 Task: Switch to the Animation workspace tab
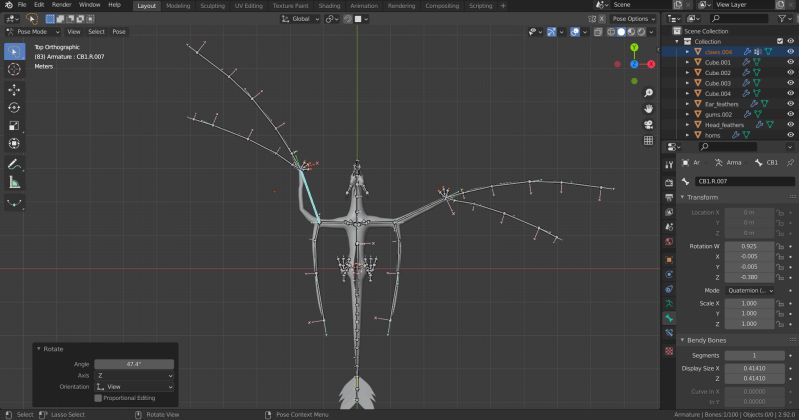(x=364, y=6)
